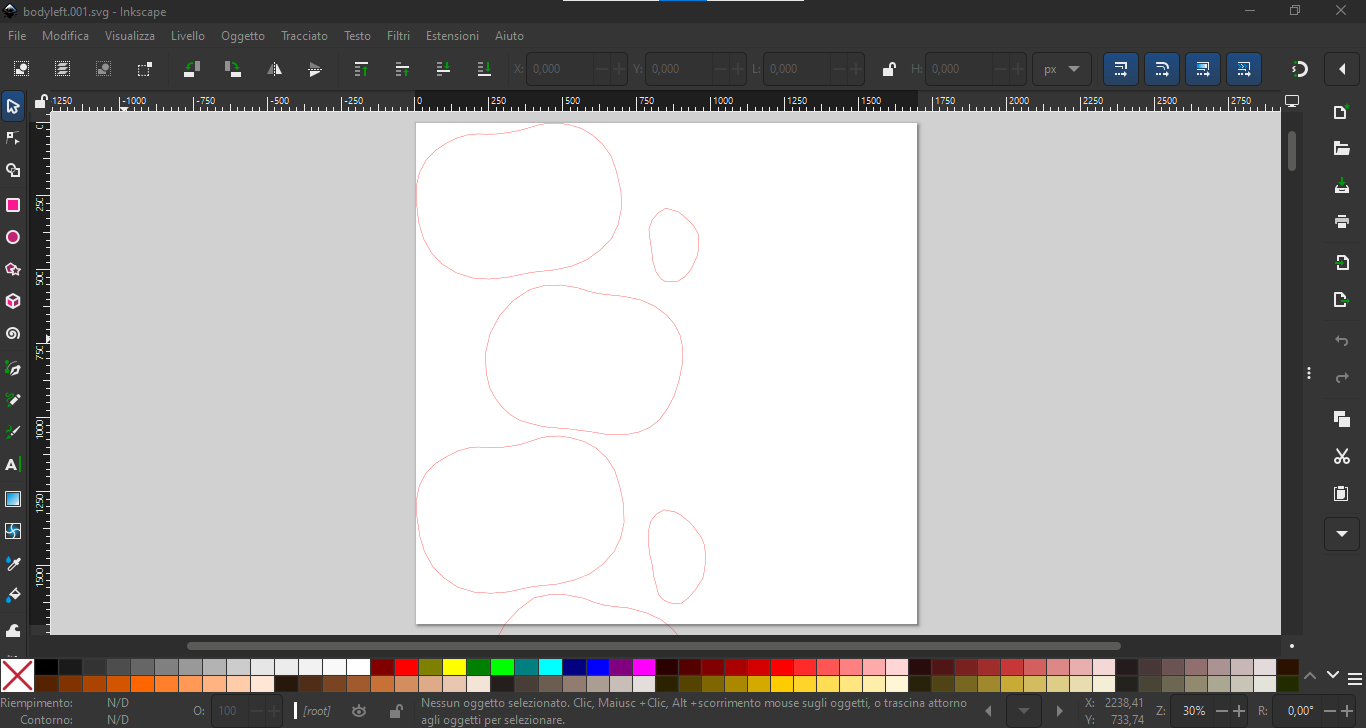Toggle scale stroke width with object

(1120, 69)
